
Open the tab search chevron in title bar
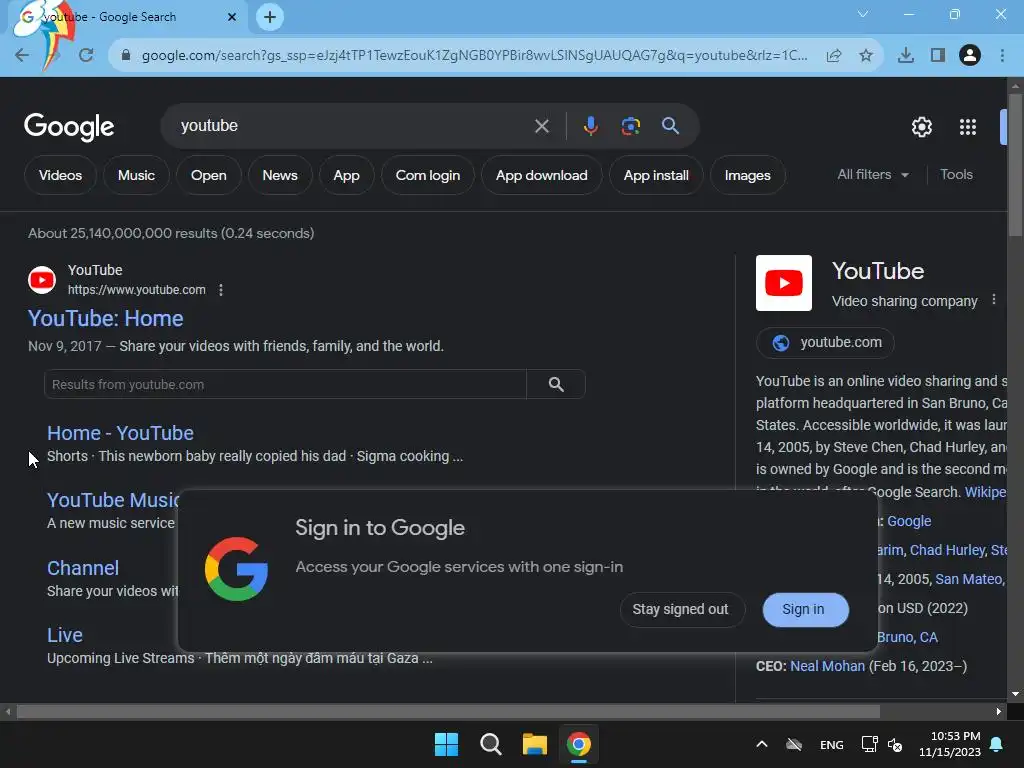[863, 14]
